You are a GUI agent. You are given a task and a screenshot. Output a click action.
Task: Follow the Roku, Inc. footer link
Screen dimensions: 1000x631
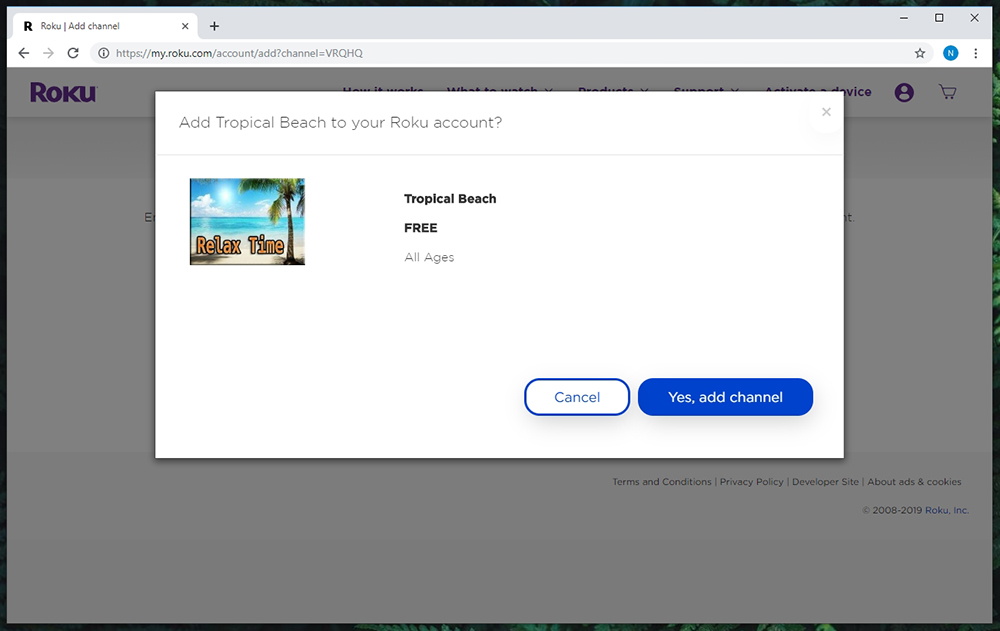946,510
